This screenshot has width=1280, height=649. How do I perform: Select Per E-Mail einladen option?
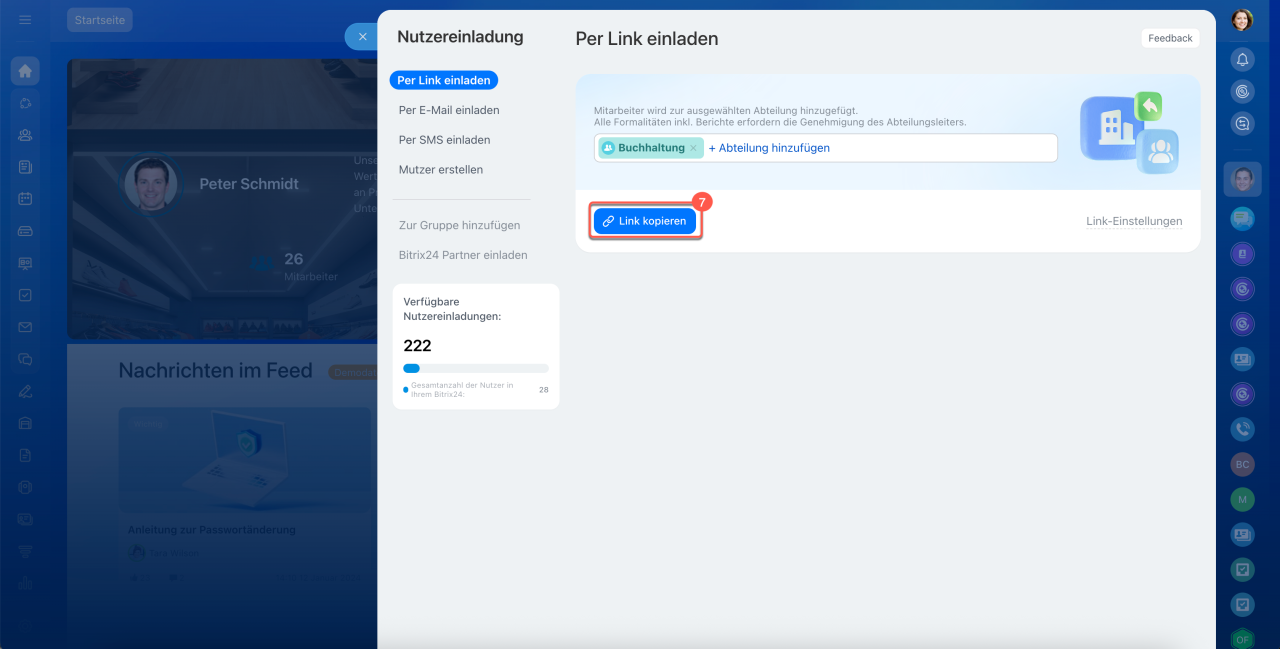(449, 110)
